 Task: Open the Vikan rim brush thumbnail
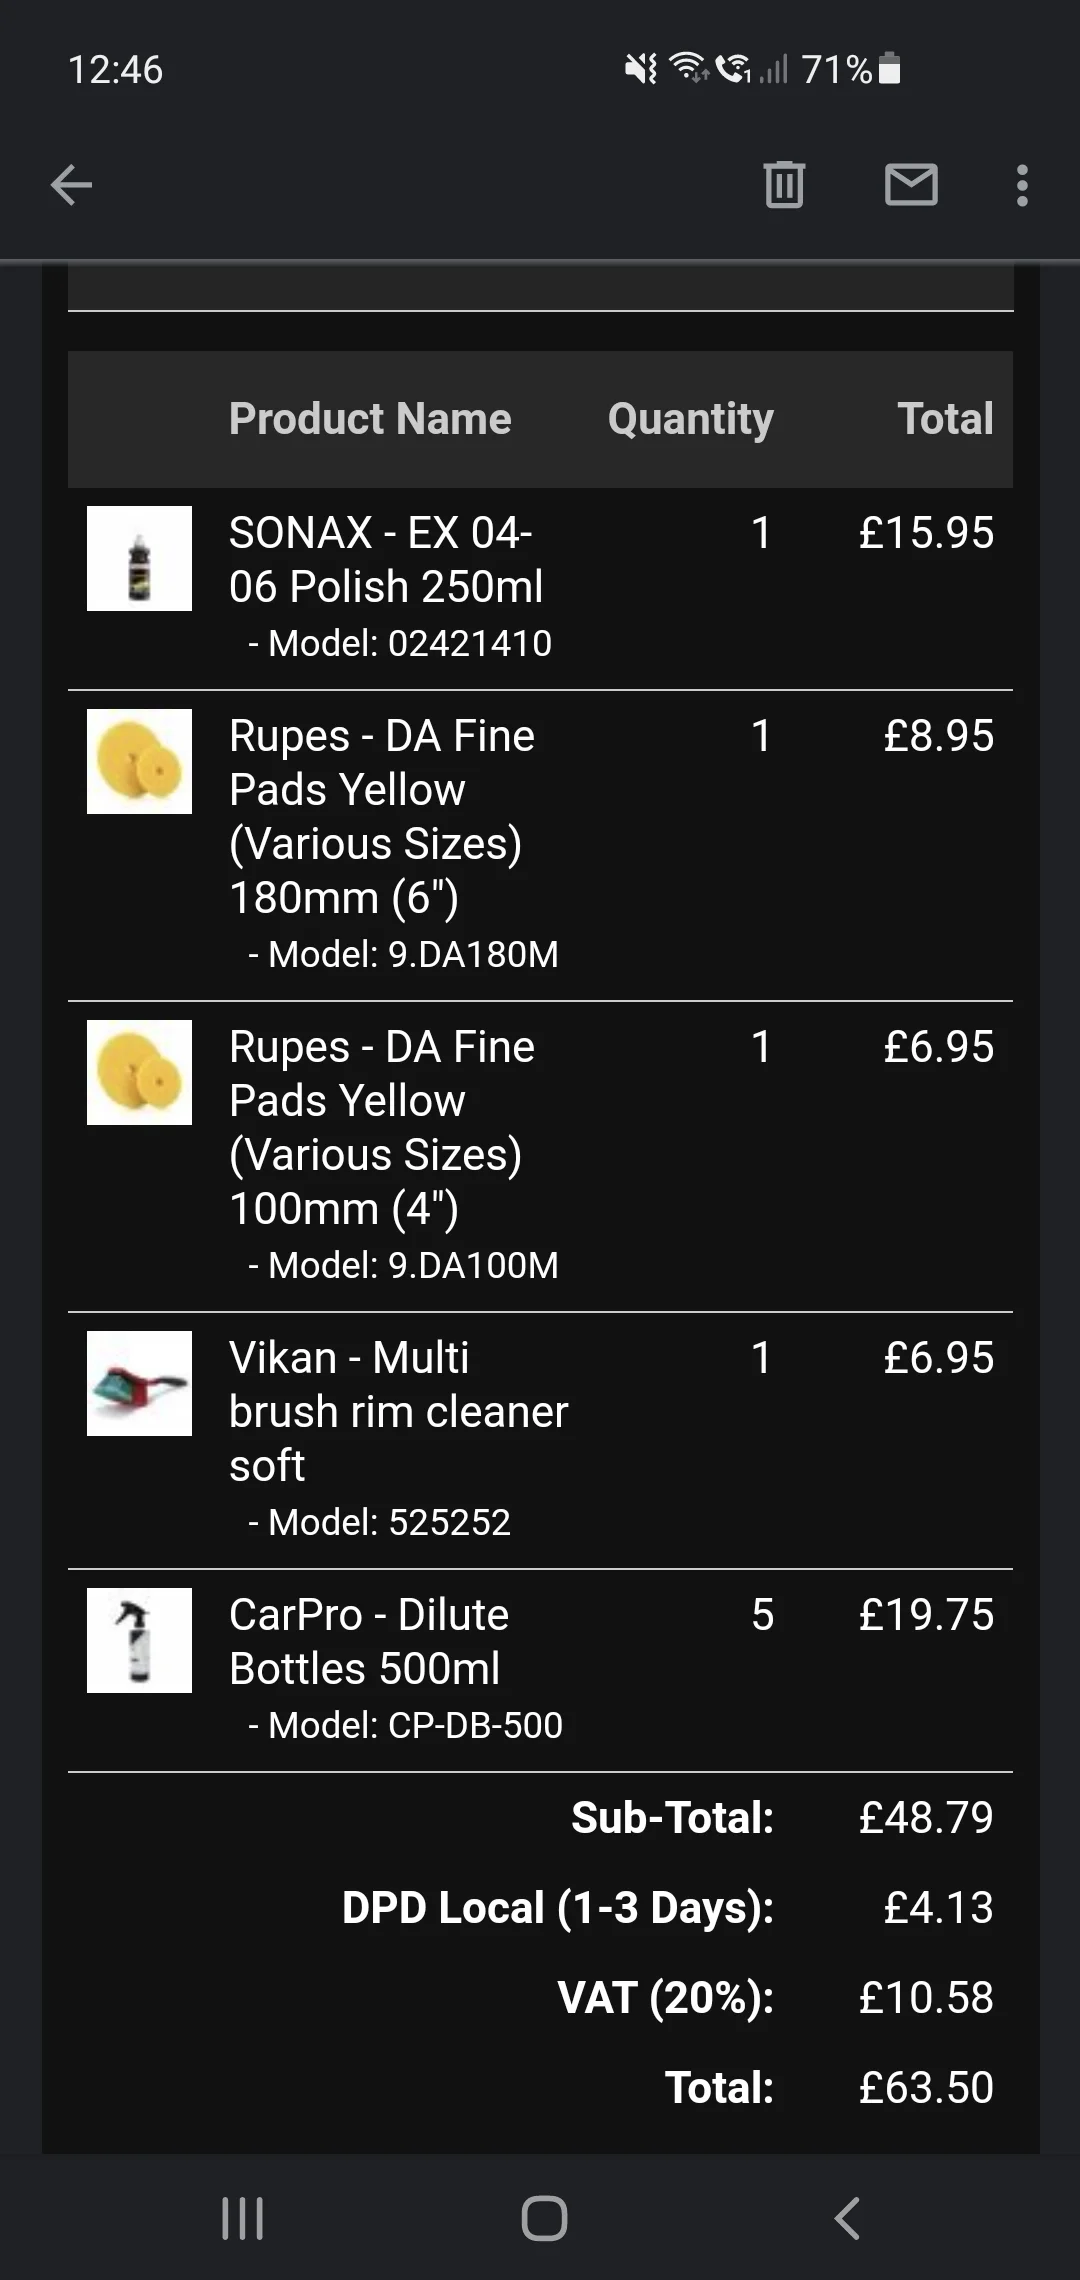point(139,1383)
